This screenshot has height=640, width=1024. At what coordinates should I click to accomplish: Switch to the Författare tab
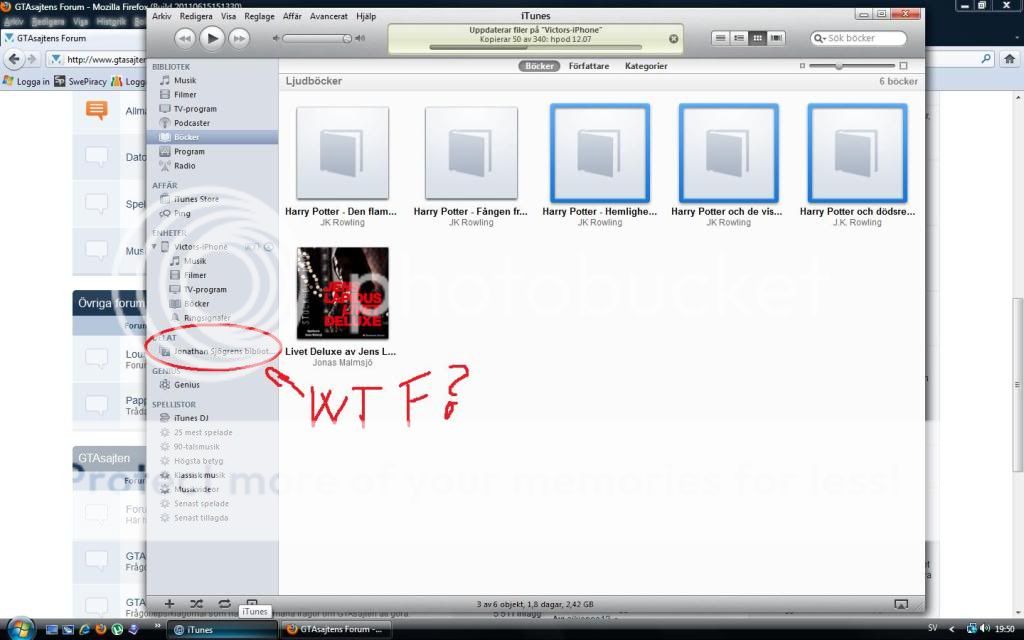(x=590, y=66)
